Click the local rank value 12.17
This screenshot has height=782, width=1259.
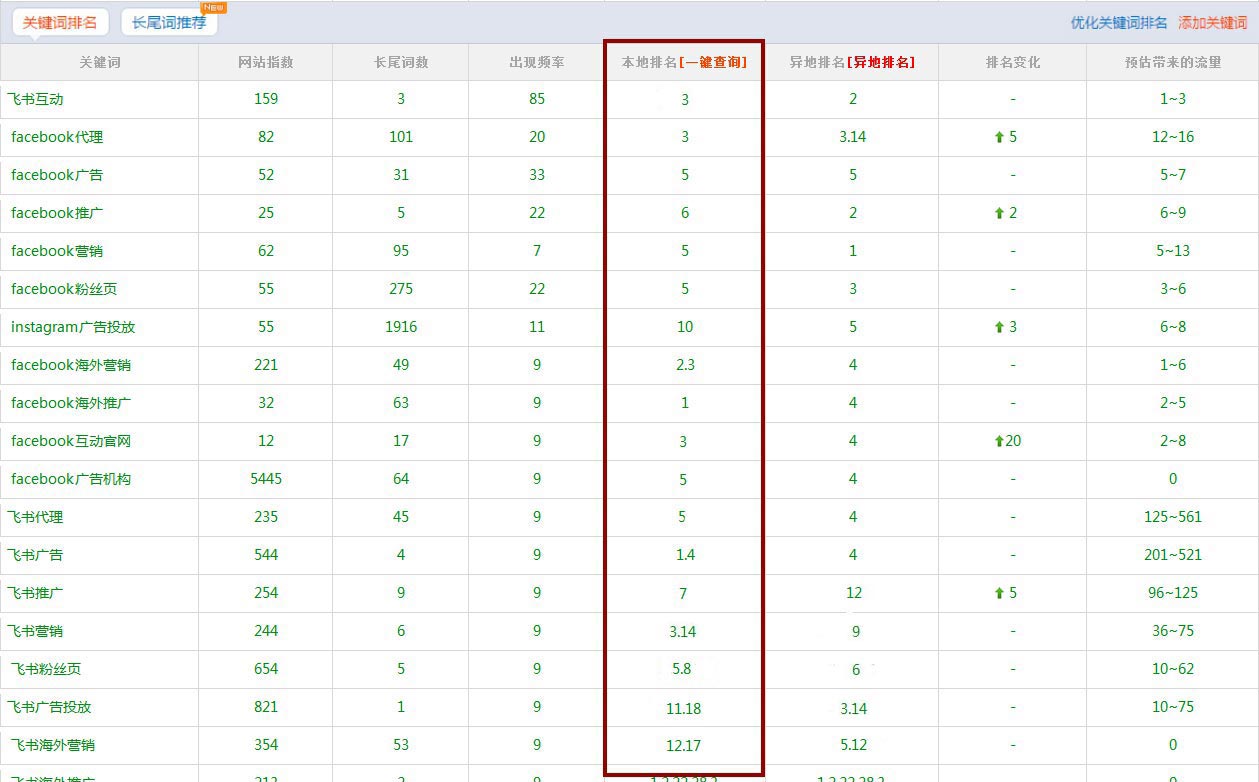tap(684, 746)
